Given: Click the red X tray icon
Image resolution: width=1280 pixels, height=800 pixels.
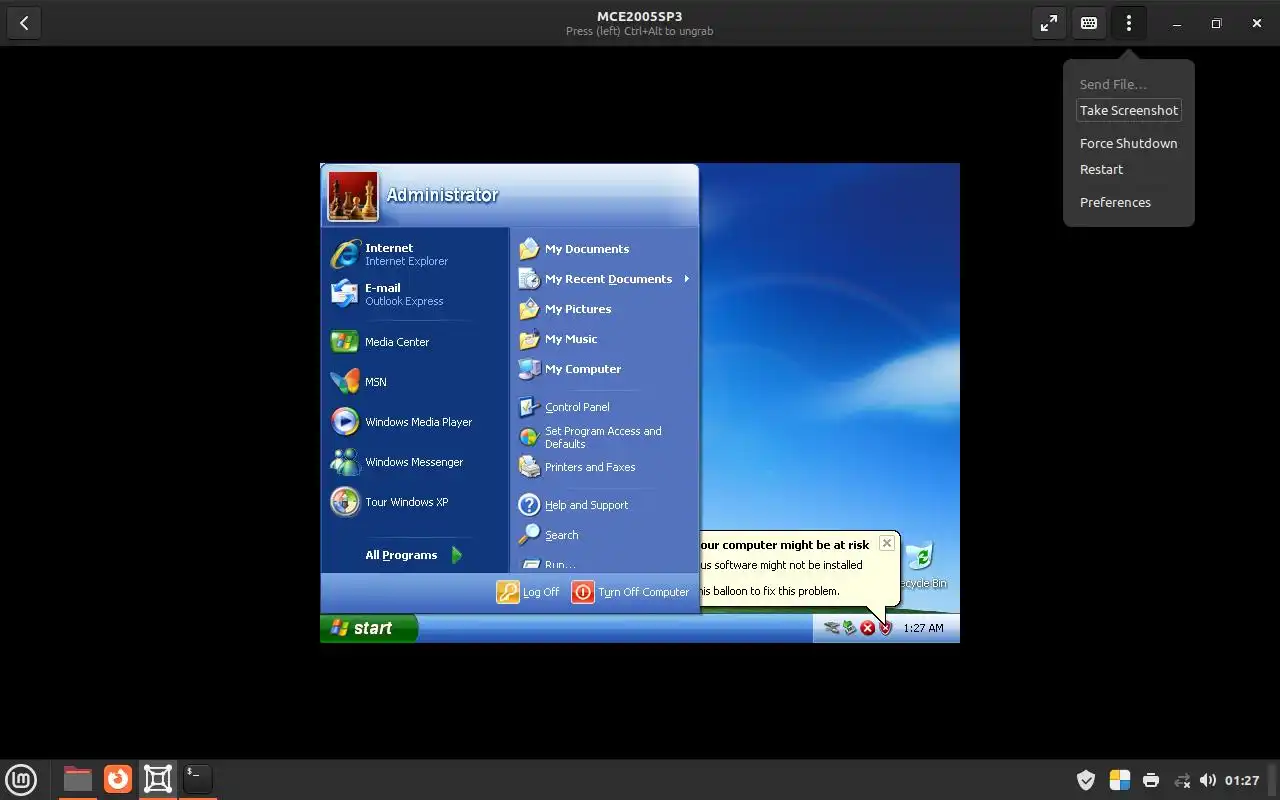Looking at the screenshot, I should pos(868,628).
